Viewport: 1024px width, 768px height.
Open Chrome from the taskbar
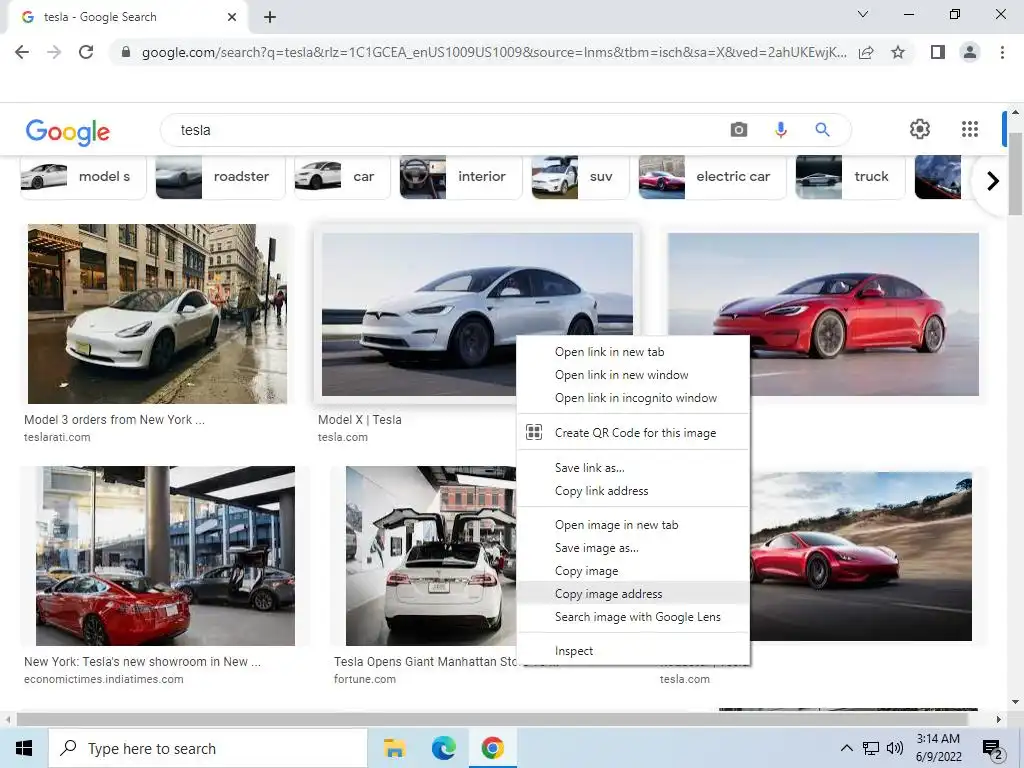(493, 748)
